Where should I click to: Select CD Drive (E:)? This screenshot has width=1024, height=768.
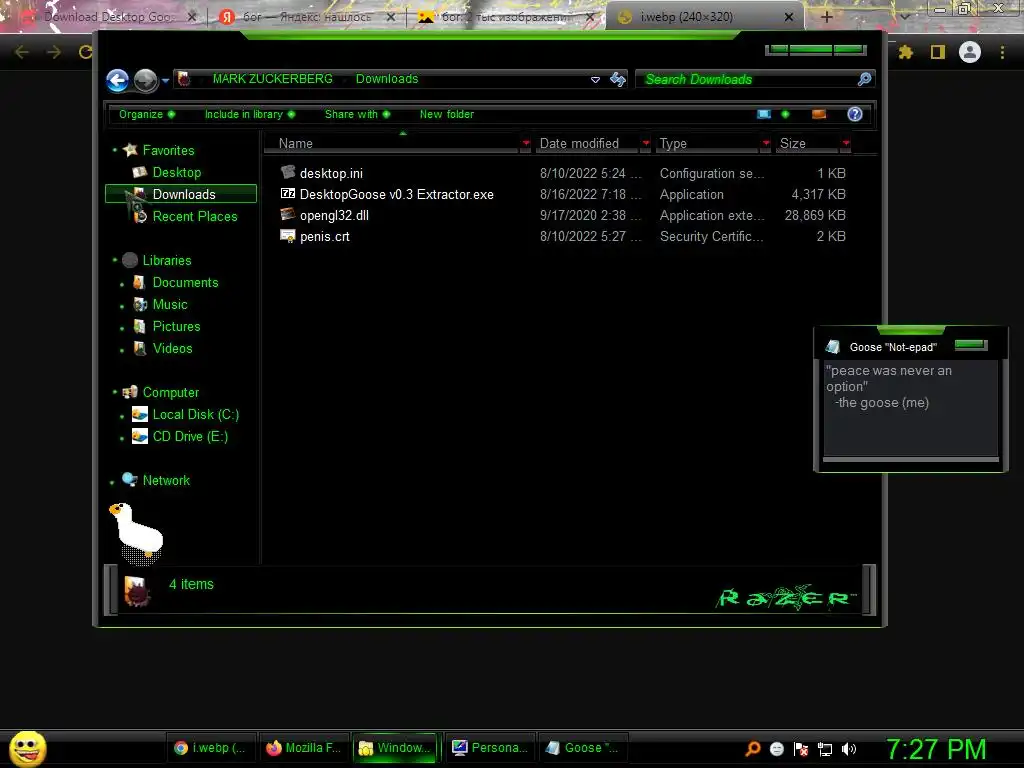(190, 436)
